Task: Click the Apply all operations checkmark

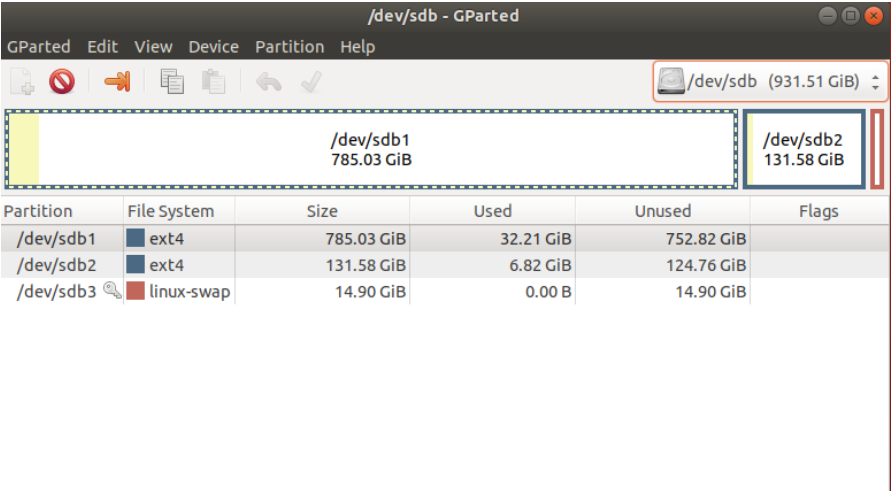Action: click(x=310, y=81)
